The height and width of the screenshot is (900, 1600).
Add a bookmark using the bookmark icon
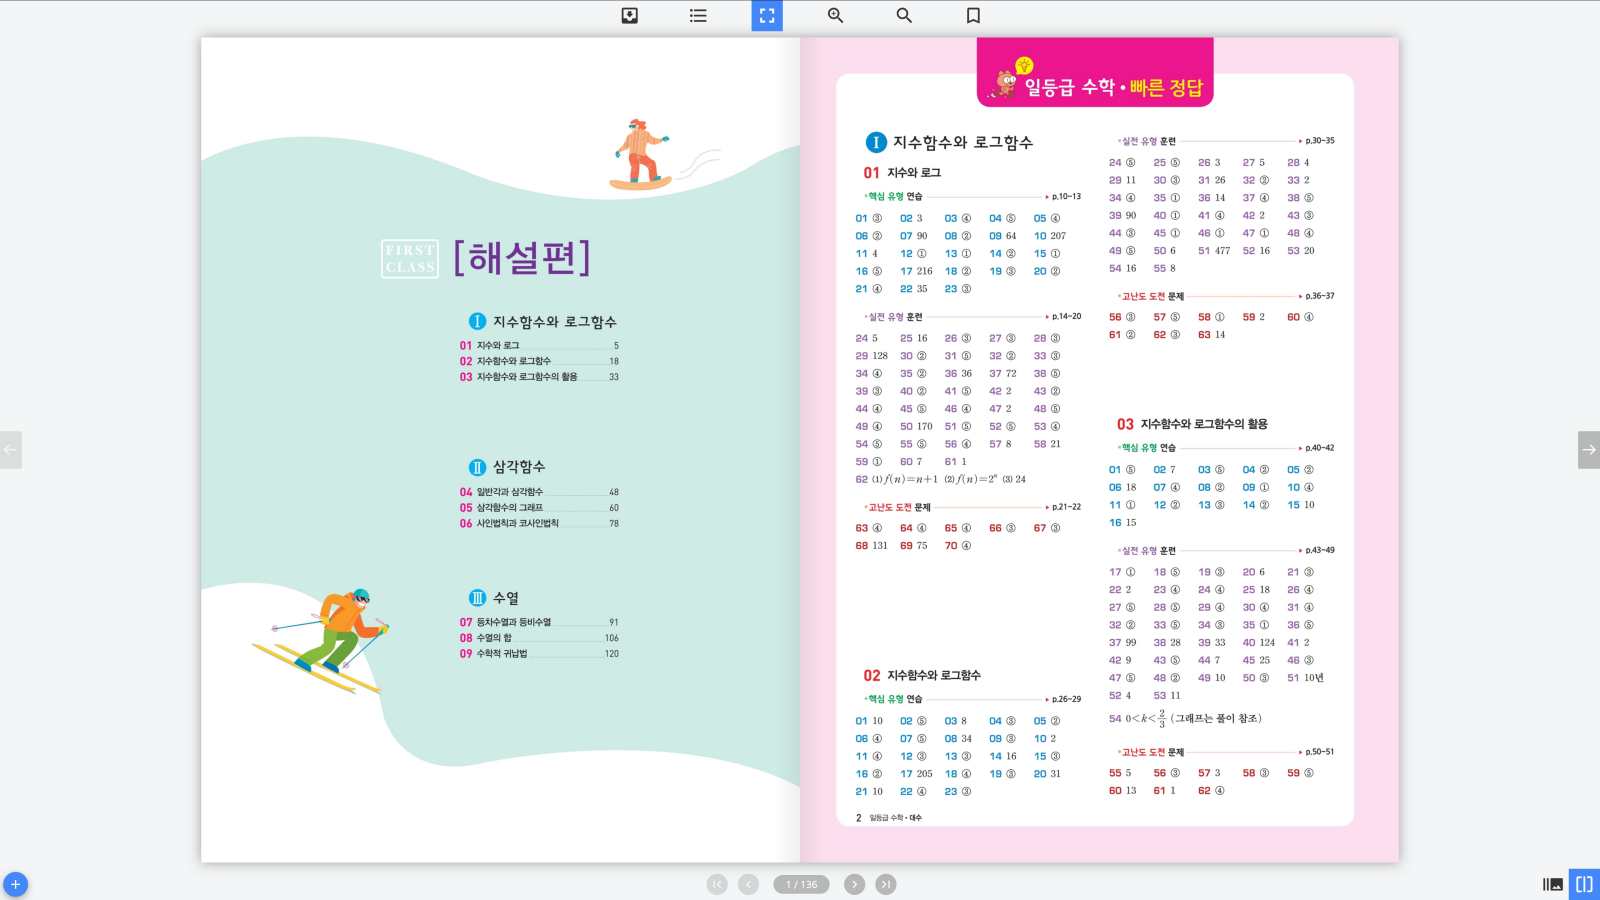[x=971, y=15]
